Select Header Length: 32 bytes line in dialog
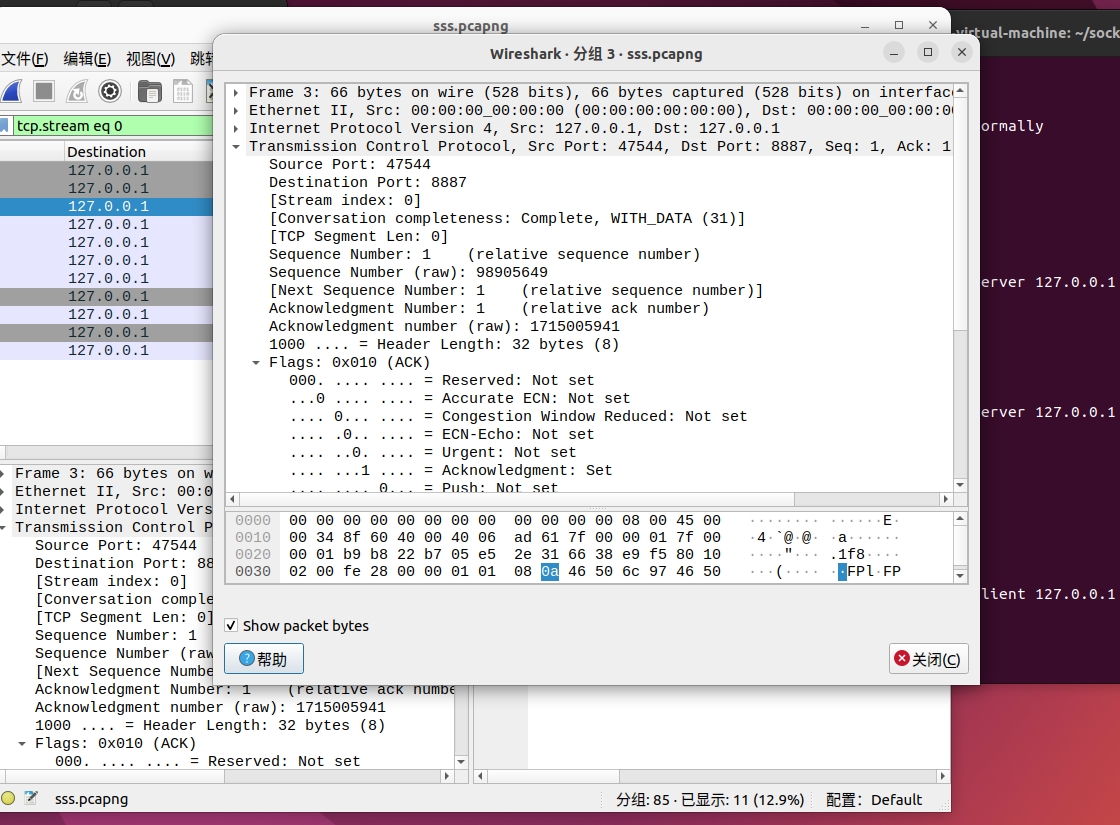 tap(444, 344)
